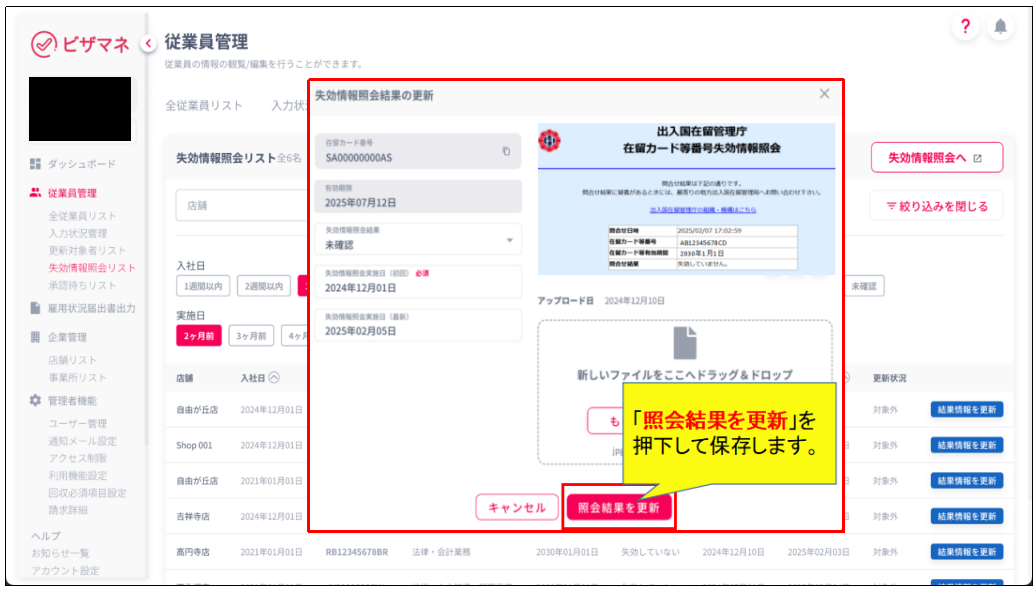Close the dialog with the X icon
1033x590 pixels.
pyautogui.click(x=824, y=94)
